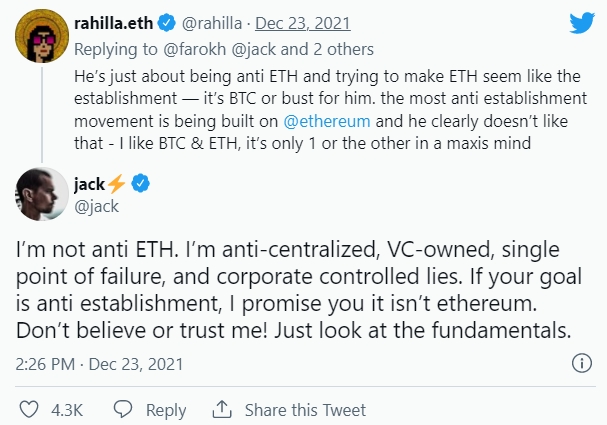The height and width of the screenshot is (425, 607).
Task: Open the tweet info icon
Action: pyautogui.click(x=582, y=366)
